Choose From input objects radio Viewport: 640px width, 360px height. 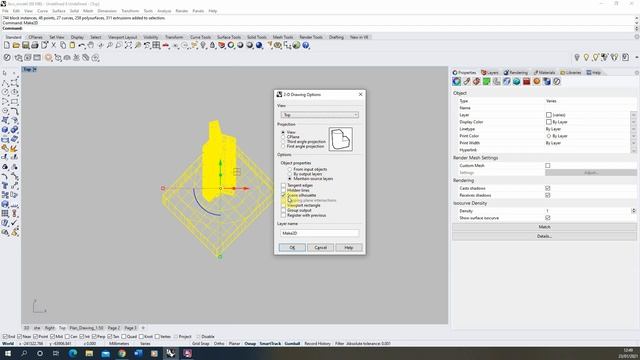tap(290, 169)
